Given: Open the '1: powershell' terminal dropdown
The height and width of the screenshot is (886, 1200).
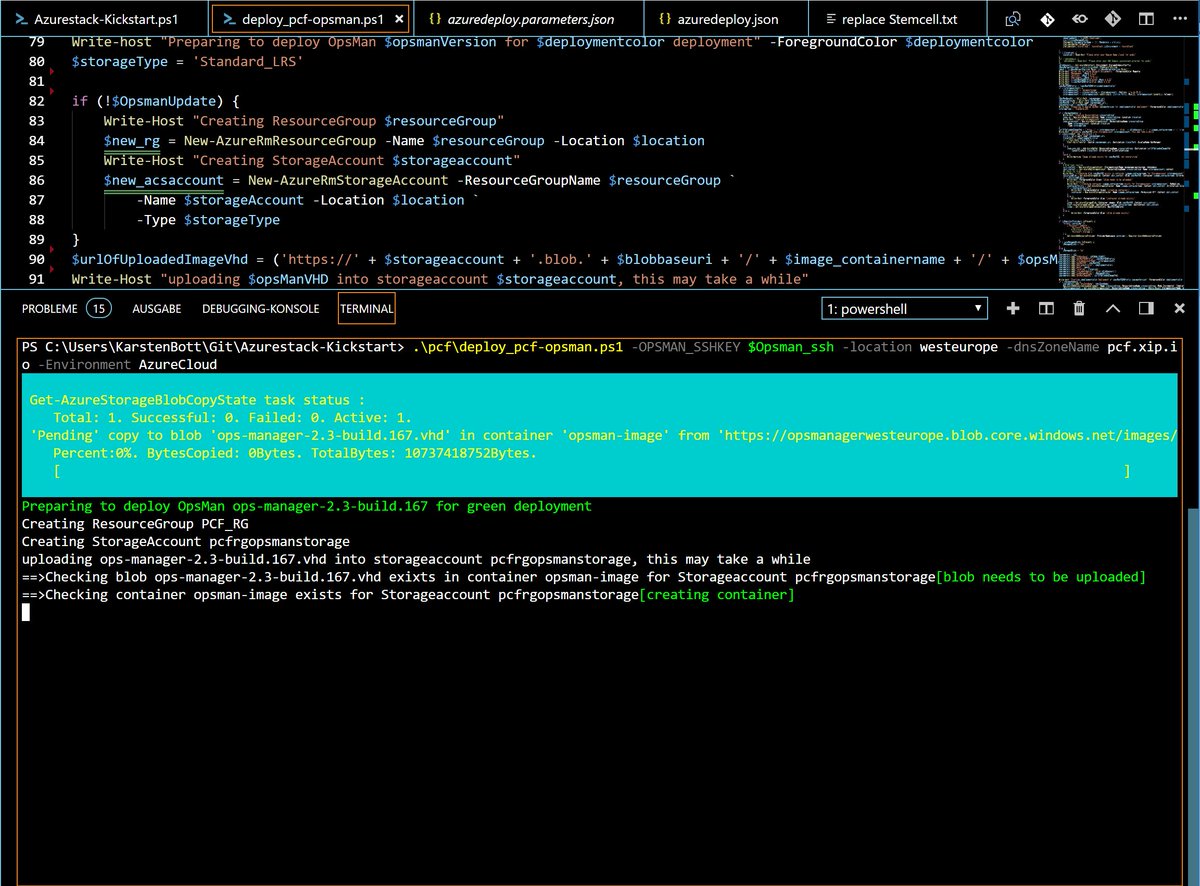Looking at the screenshot, I should point(904,309).
